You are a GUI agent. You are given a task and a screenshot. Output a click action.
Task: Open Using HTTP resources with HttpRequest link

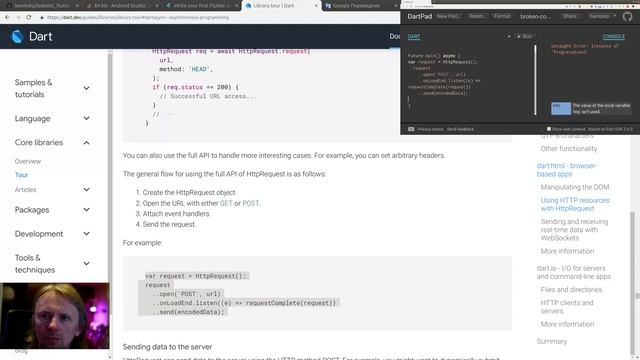coord(575,204)
